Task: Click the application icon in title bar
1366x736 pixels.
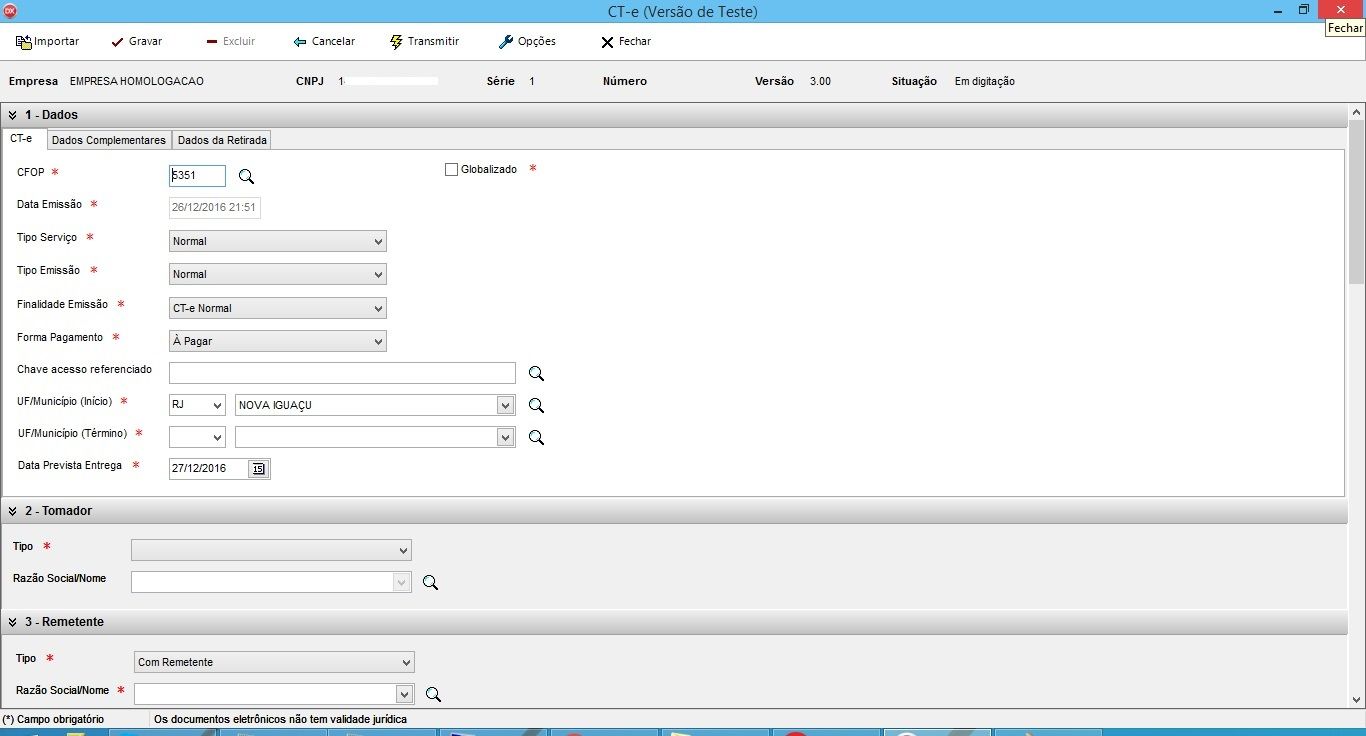Action: (x=11, y=10)
